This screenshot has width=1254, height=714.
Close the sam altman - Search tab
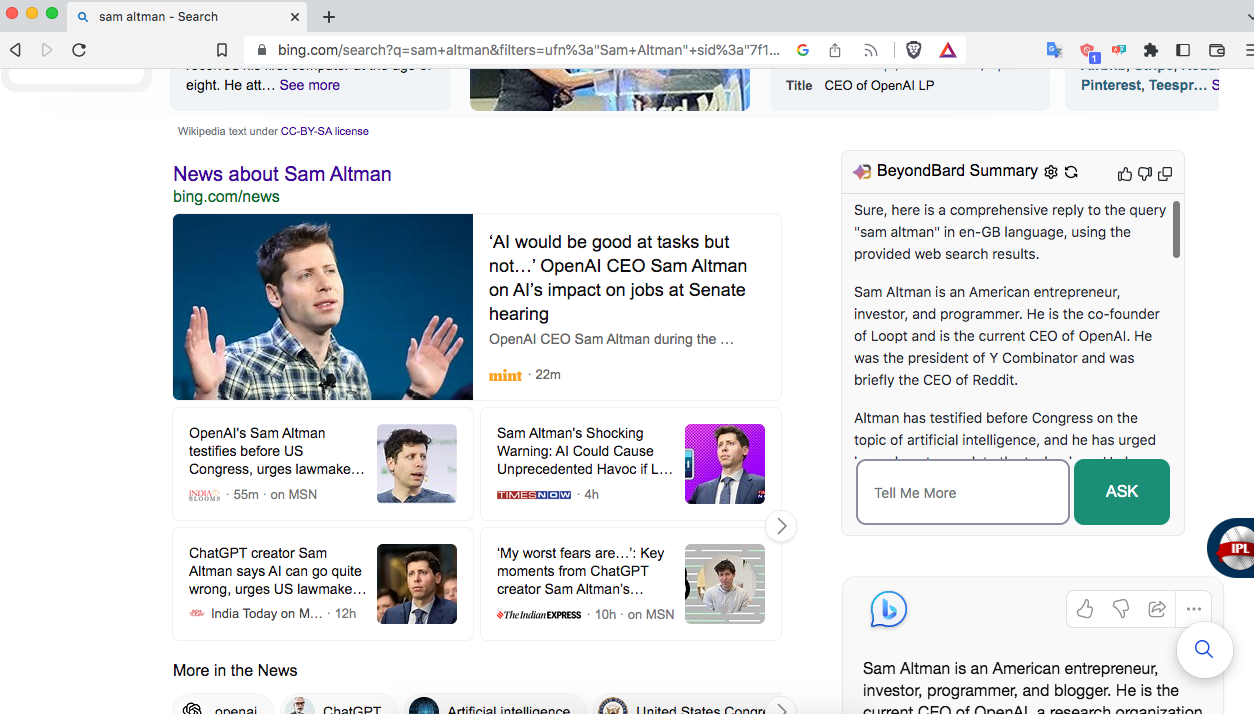pos(295,17)
